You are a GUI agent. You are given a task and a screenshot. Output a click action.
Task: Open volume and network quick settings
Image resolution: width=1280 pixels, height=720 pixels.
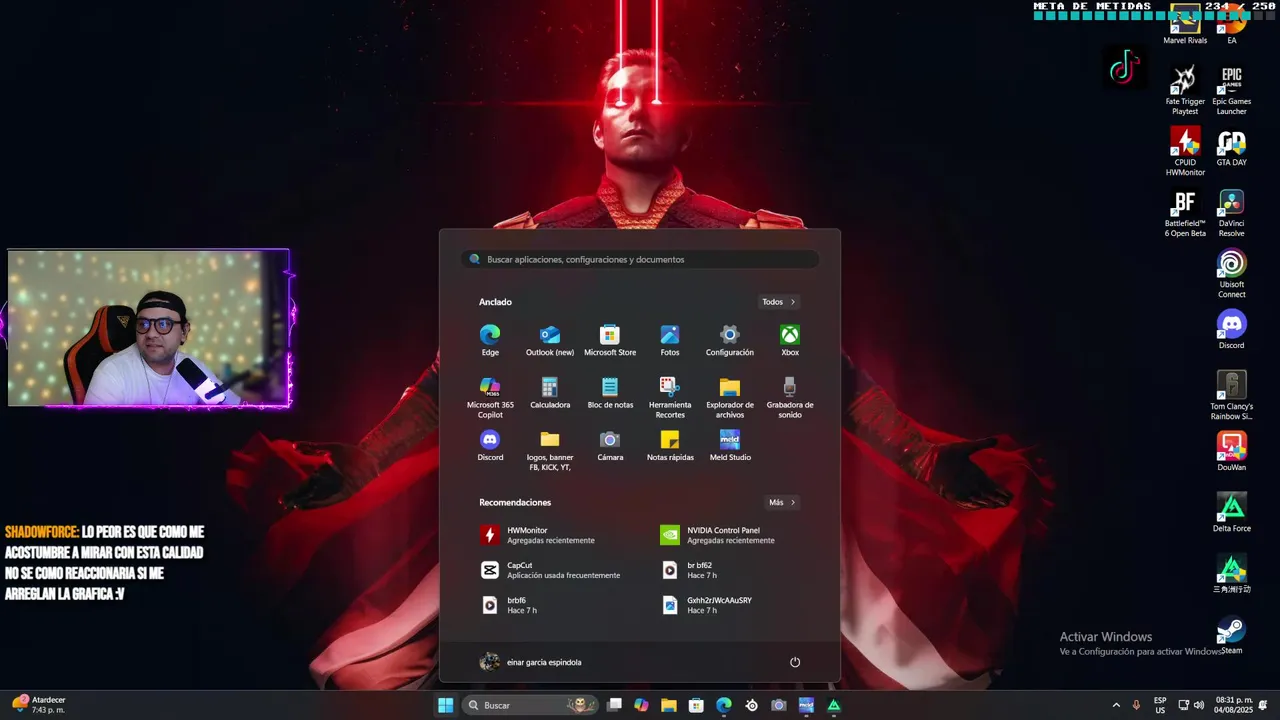click(x=1192, y=705)
